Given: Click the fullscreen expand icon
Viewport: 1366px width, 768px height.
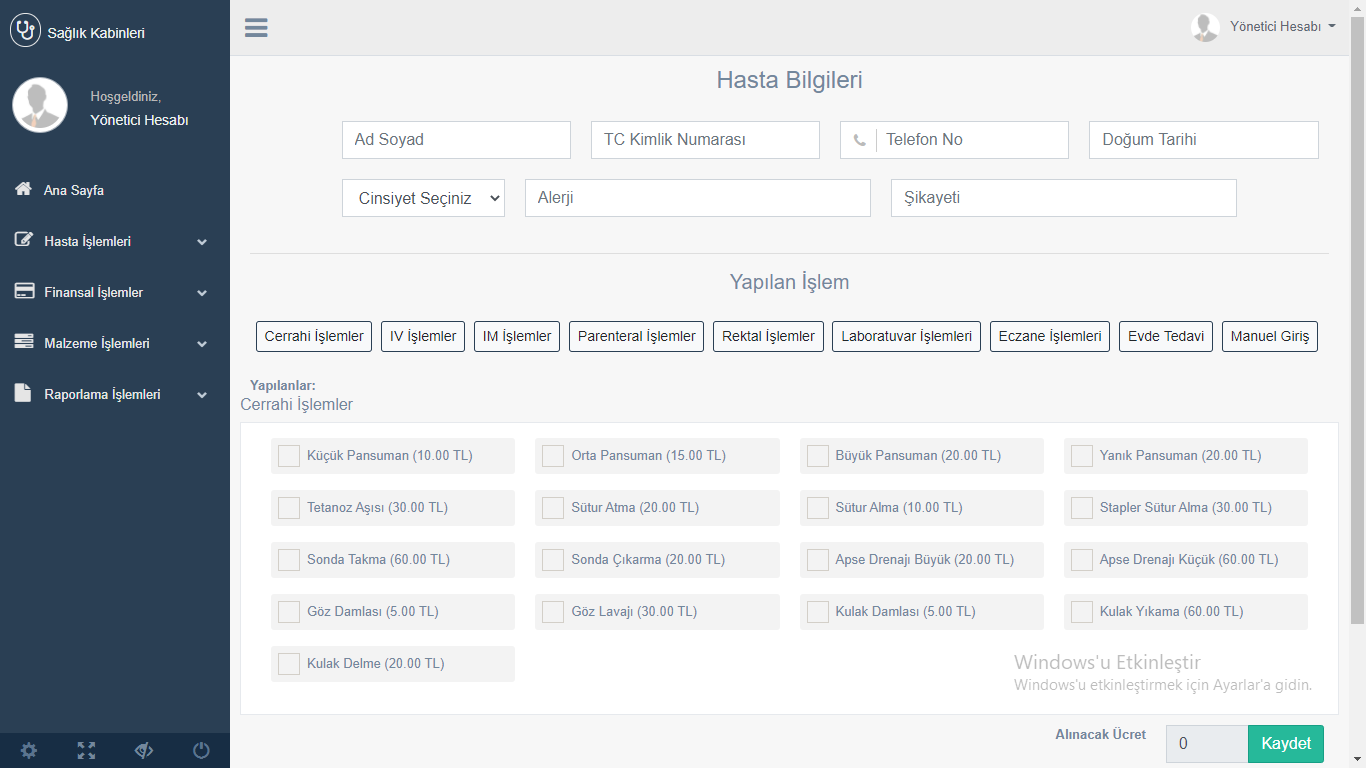Looking at the screenshot, I should tap(86, 751).
